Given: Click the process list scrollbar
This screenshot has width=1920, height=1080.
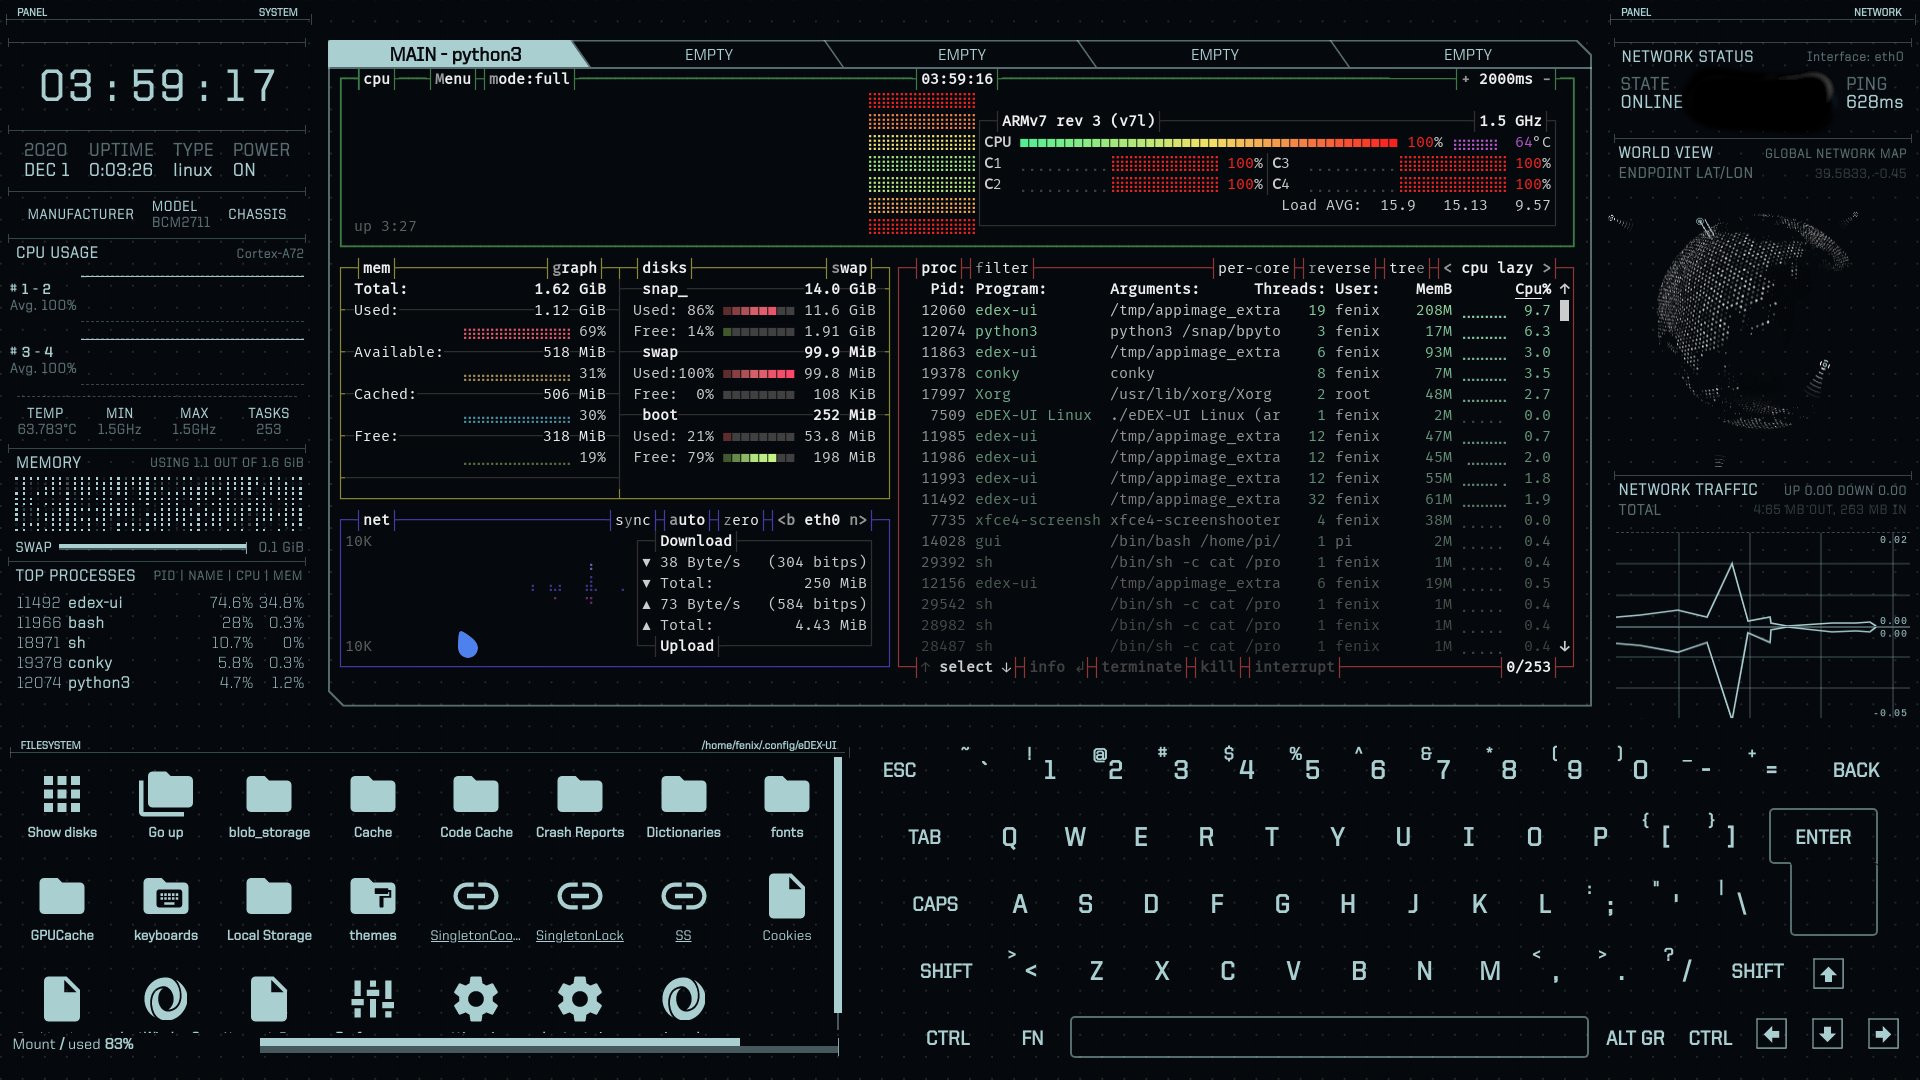Looking at the screenshot, I should 1564,310.
